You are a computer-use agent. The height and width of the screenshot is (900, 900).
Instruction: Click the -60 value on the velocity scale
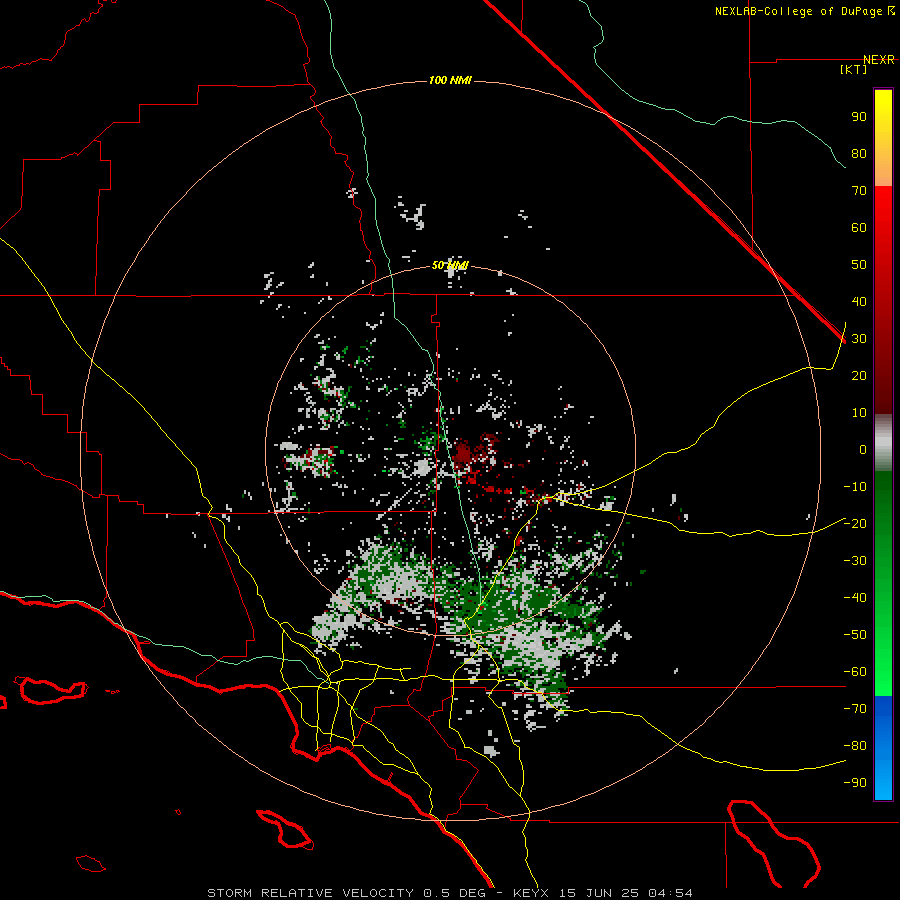coord(855,672)
